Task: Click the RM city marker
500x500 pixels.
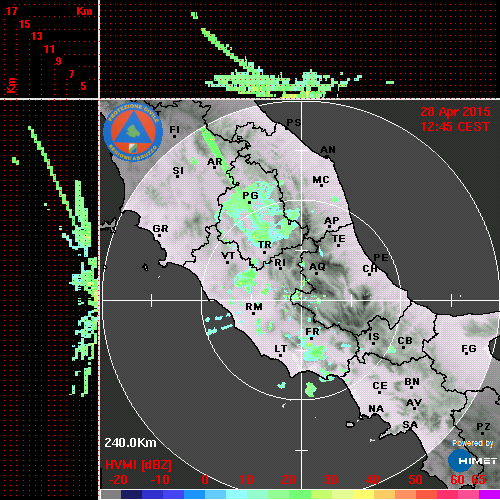Action: (x=254, y=313)
